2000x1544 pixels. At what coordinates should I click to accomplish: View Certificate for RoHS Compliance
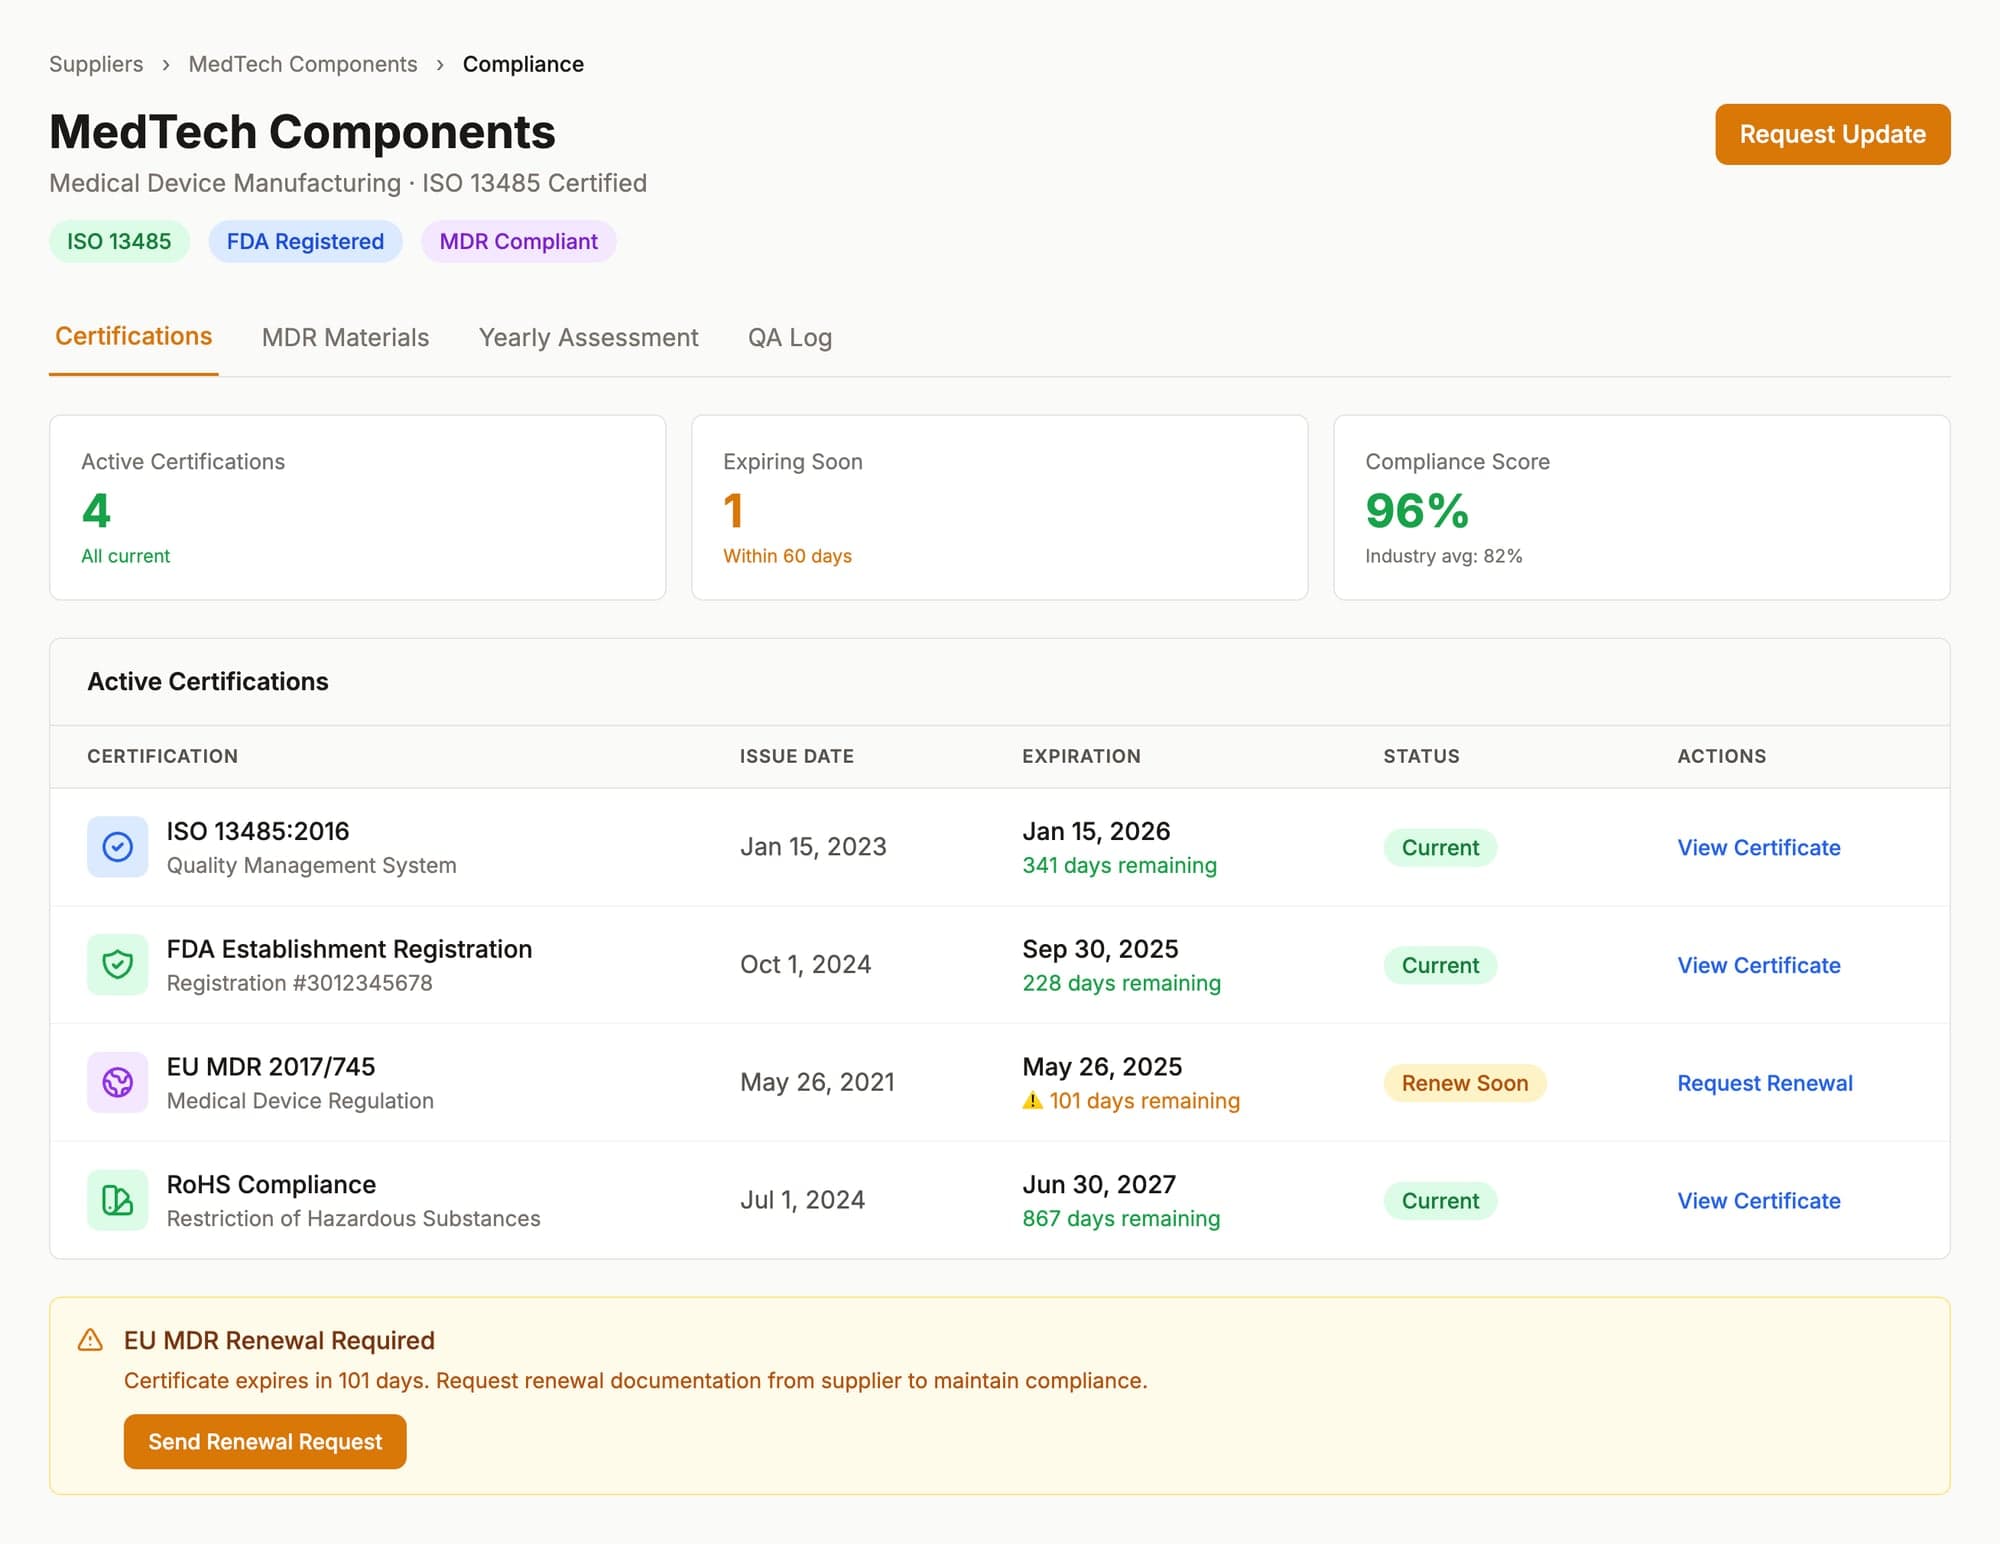tap(1758, 1200)
